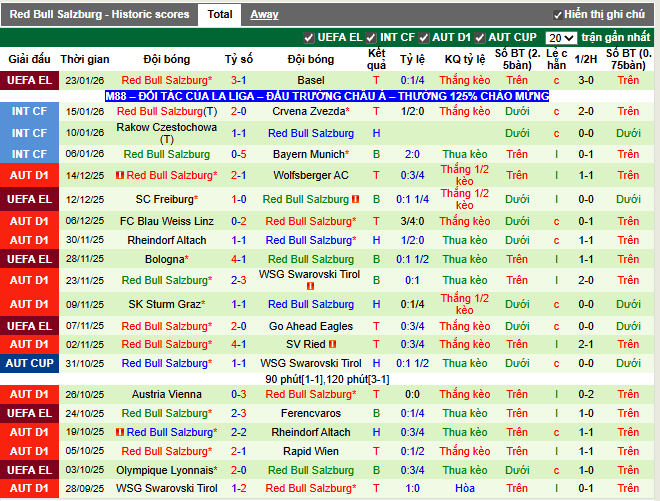Open Crvena Zvezda team link
The image size is (660, 501).
tap(311, 111)
